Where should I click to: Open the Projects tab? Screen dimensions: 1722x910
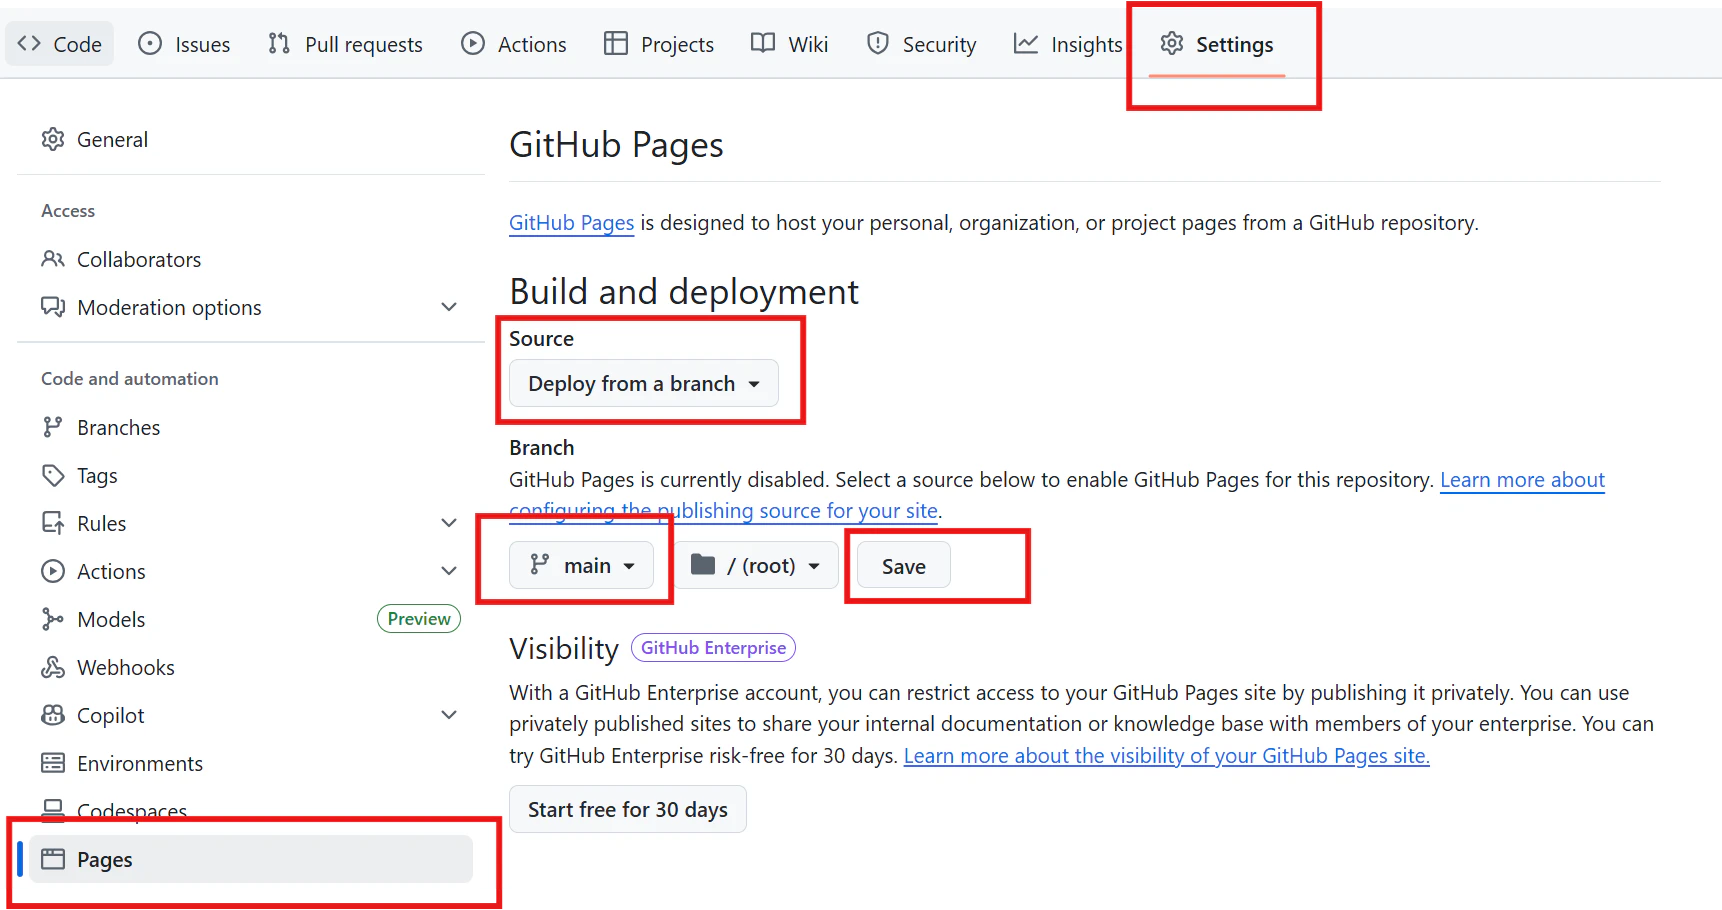[659, 44]
